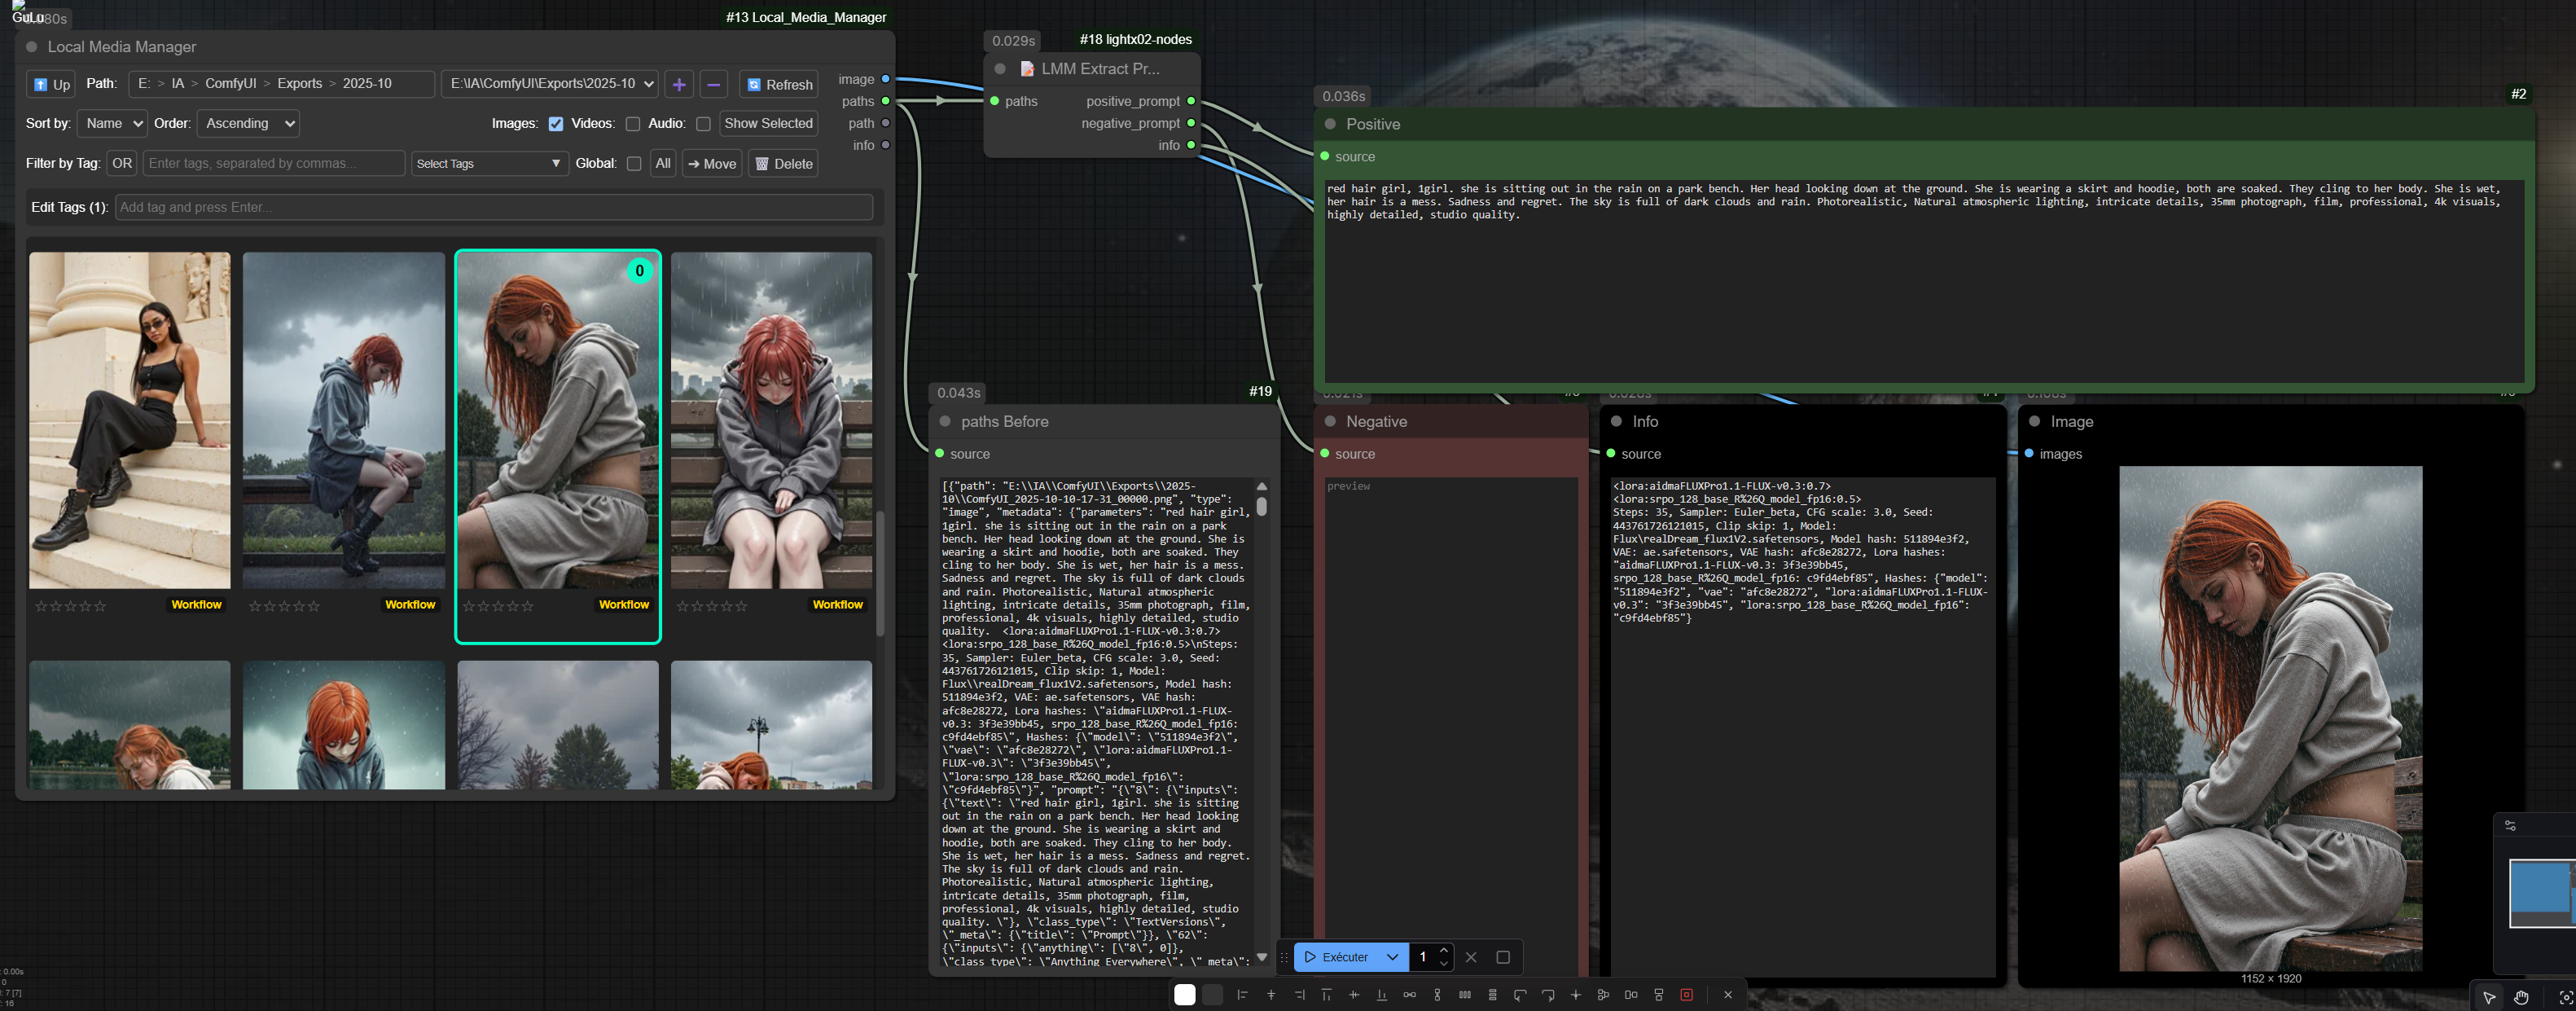This screenshot has height=1011, width=2576.
Task: Toggle collapse dot on Positive node
Action: (x=1330, y=124)
